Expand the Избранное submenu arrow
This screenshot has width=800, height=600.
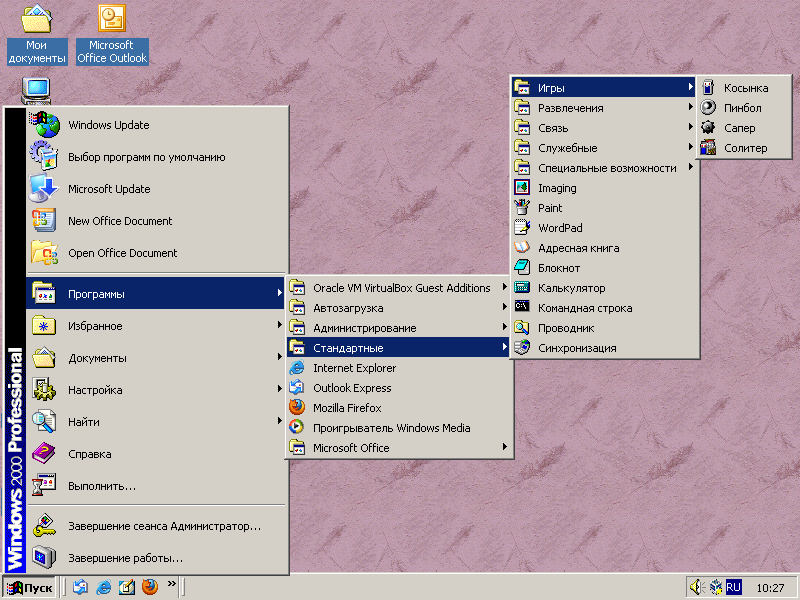point(280,325)
